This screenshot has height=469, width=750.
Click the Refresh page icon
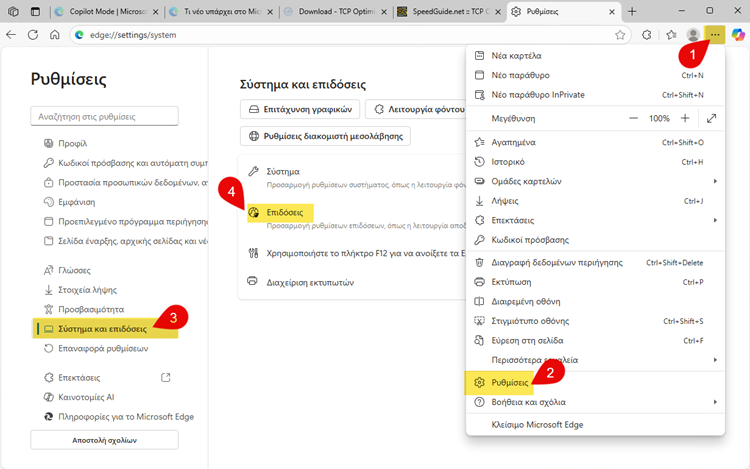click(x=33, y=34)
